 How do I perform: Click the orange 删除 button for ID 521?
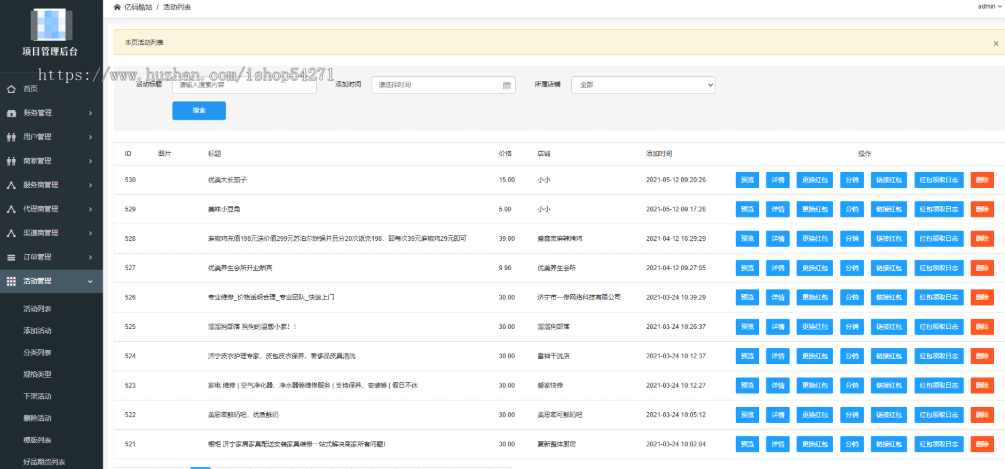(983, 444)
